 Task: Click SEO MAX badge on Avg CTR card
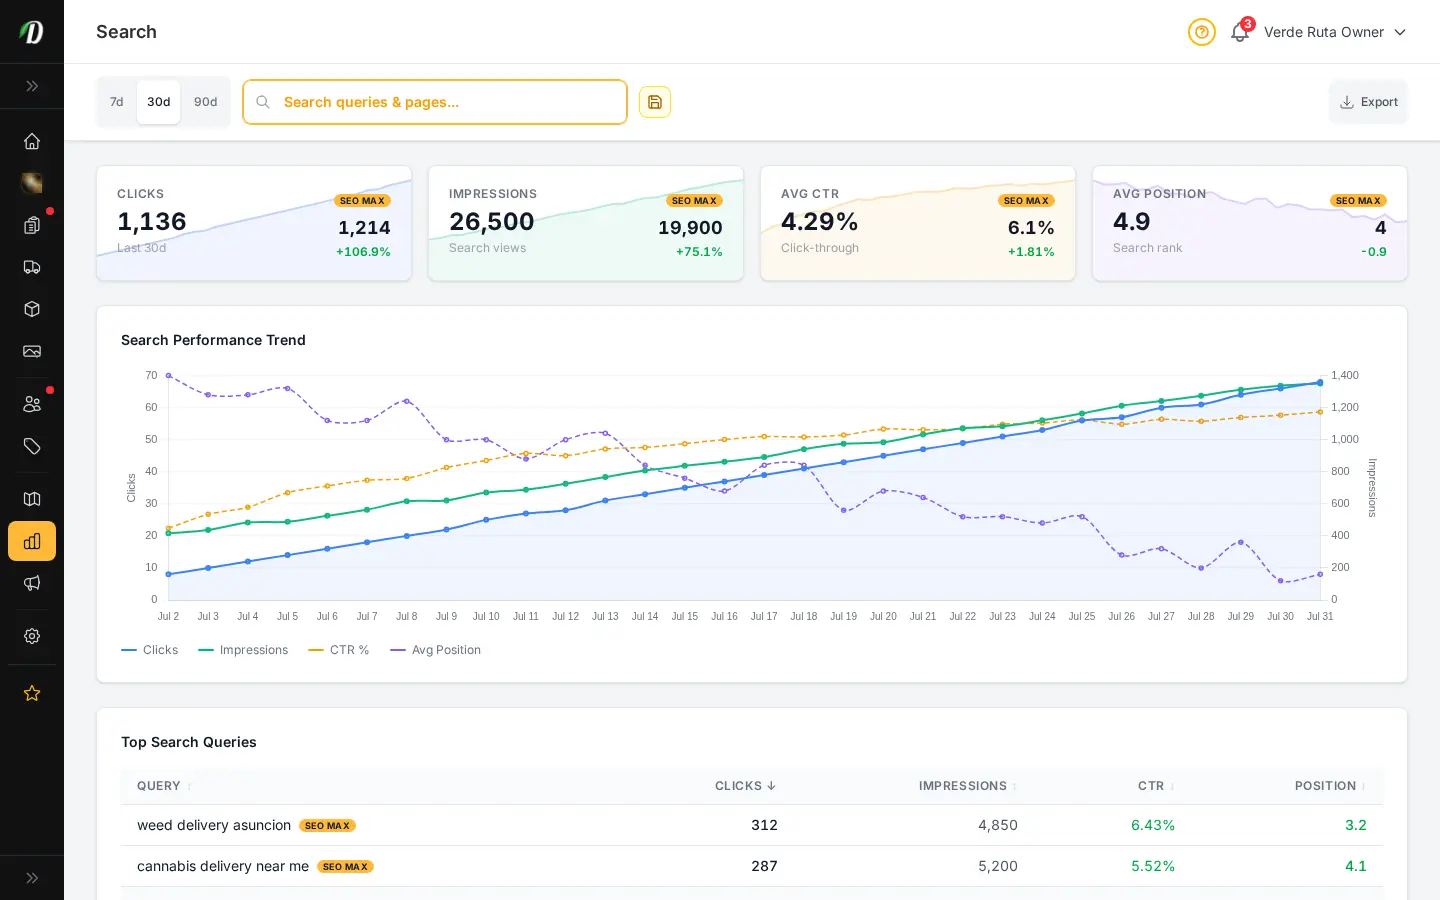coord(1026,201)
